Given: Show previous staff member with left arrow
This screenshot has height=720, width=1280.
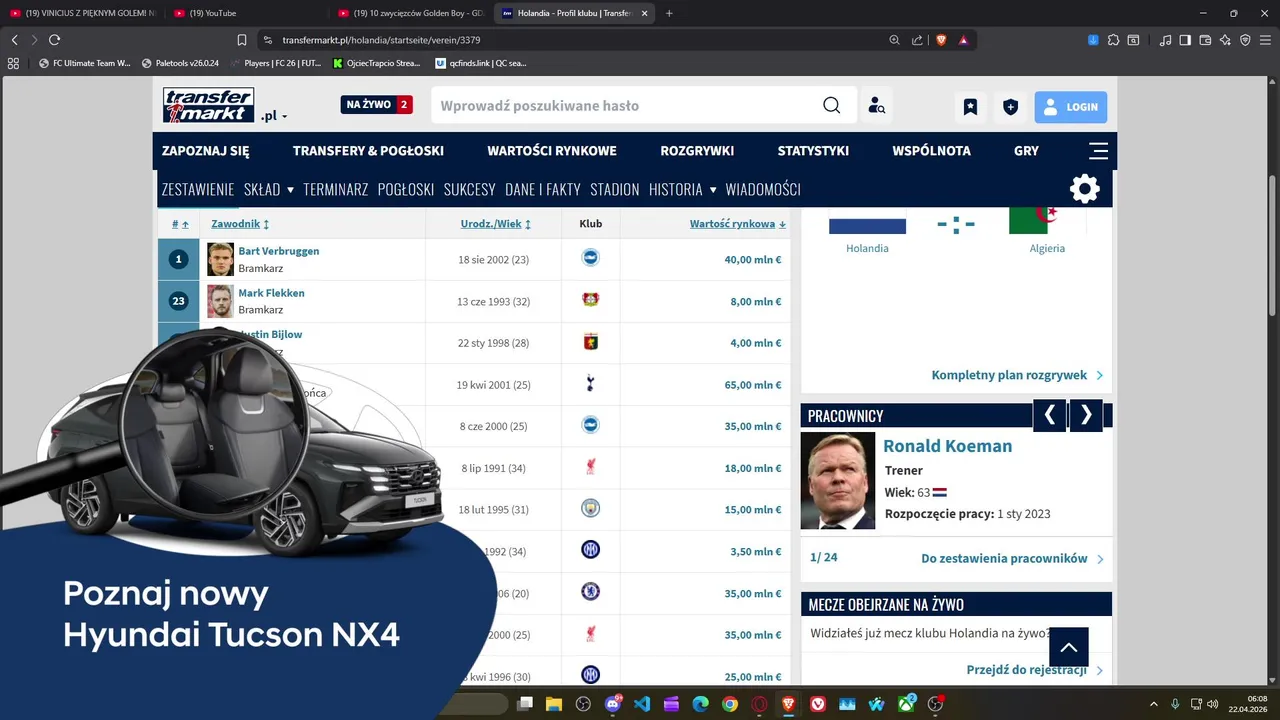Looking at the screenshot, I should pyautogui.click(x=1049, y=415).
